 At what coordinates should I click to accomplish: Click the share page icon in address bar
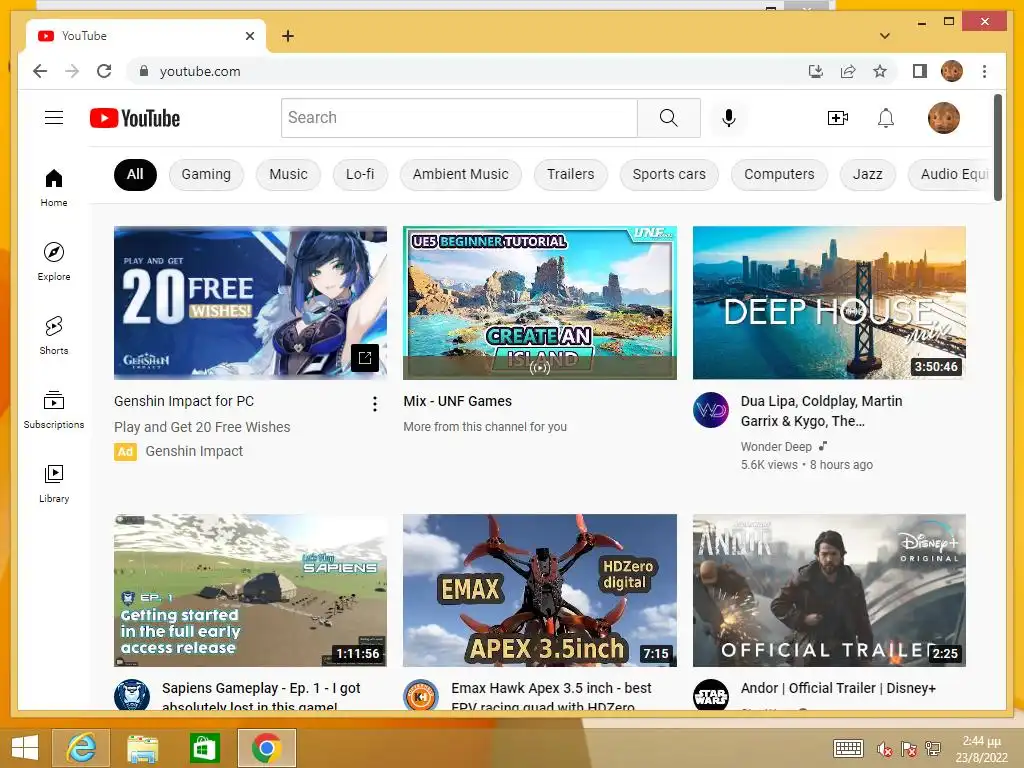click(848, 71)
